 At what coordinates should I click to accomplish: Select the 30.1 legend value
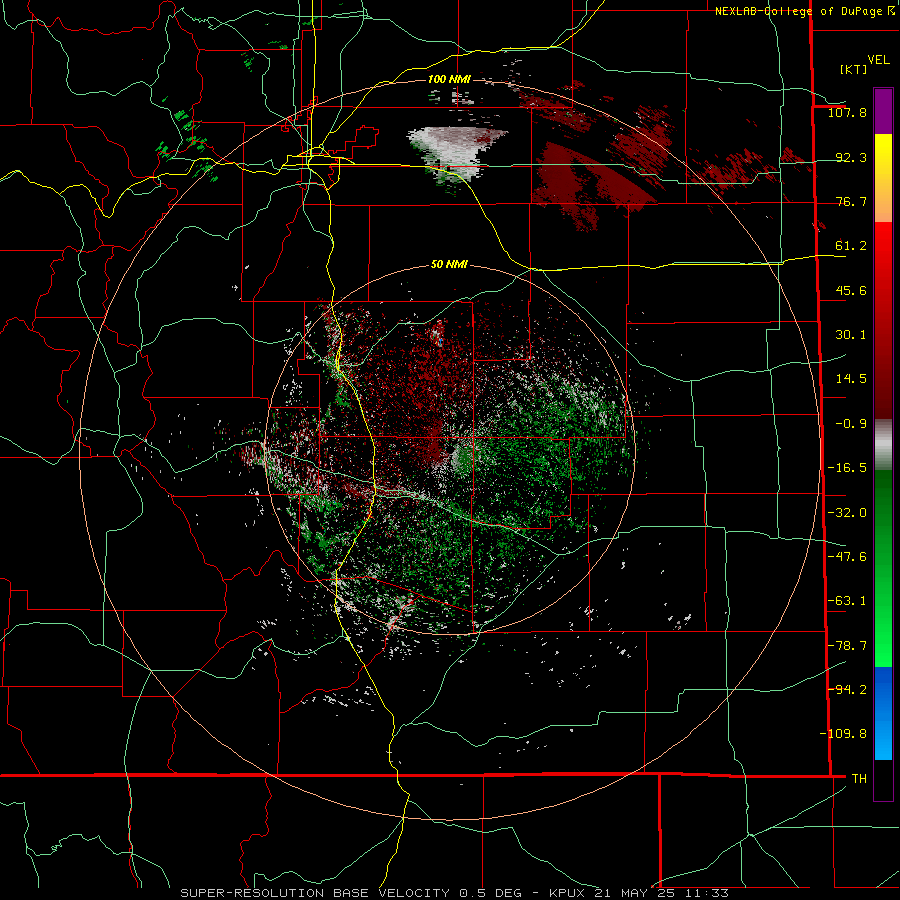(x=851, y=335)
